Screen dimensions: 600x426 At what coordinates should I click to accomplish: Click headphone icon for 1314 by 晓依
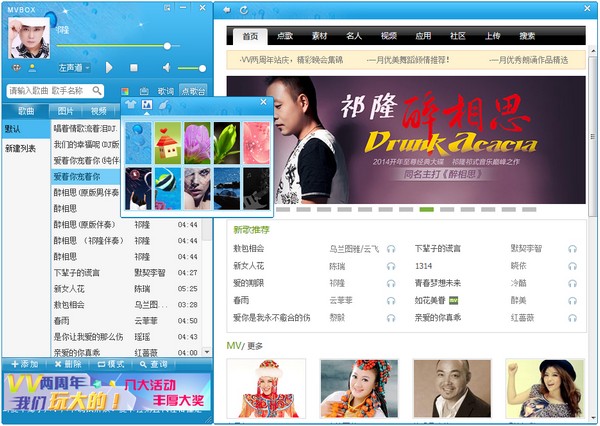tap(572, 266)
